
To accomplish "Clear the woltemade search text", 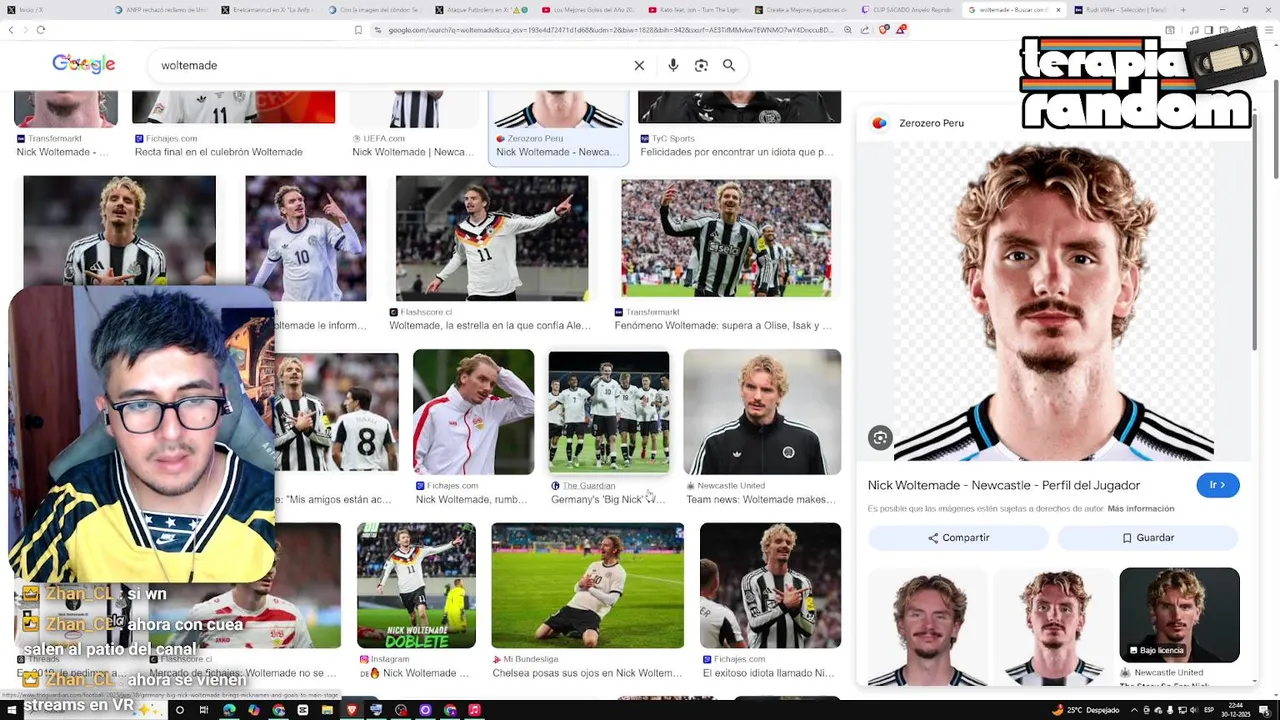I will 639,65.
